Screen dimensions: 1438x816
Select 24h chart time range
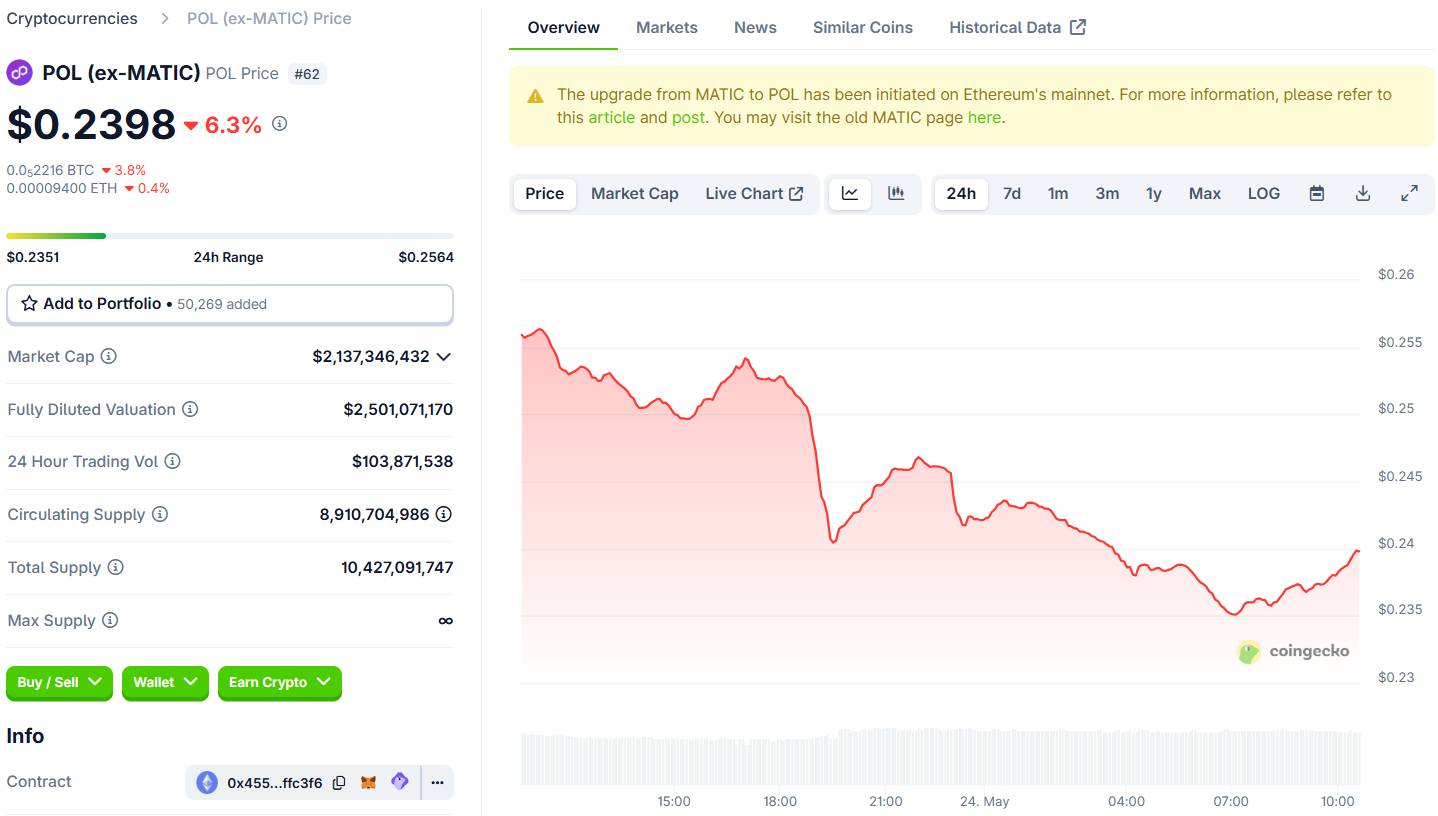[961, 193]
